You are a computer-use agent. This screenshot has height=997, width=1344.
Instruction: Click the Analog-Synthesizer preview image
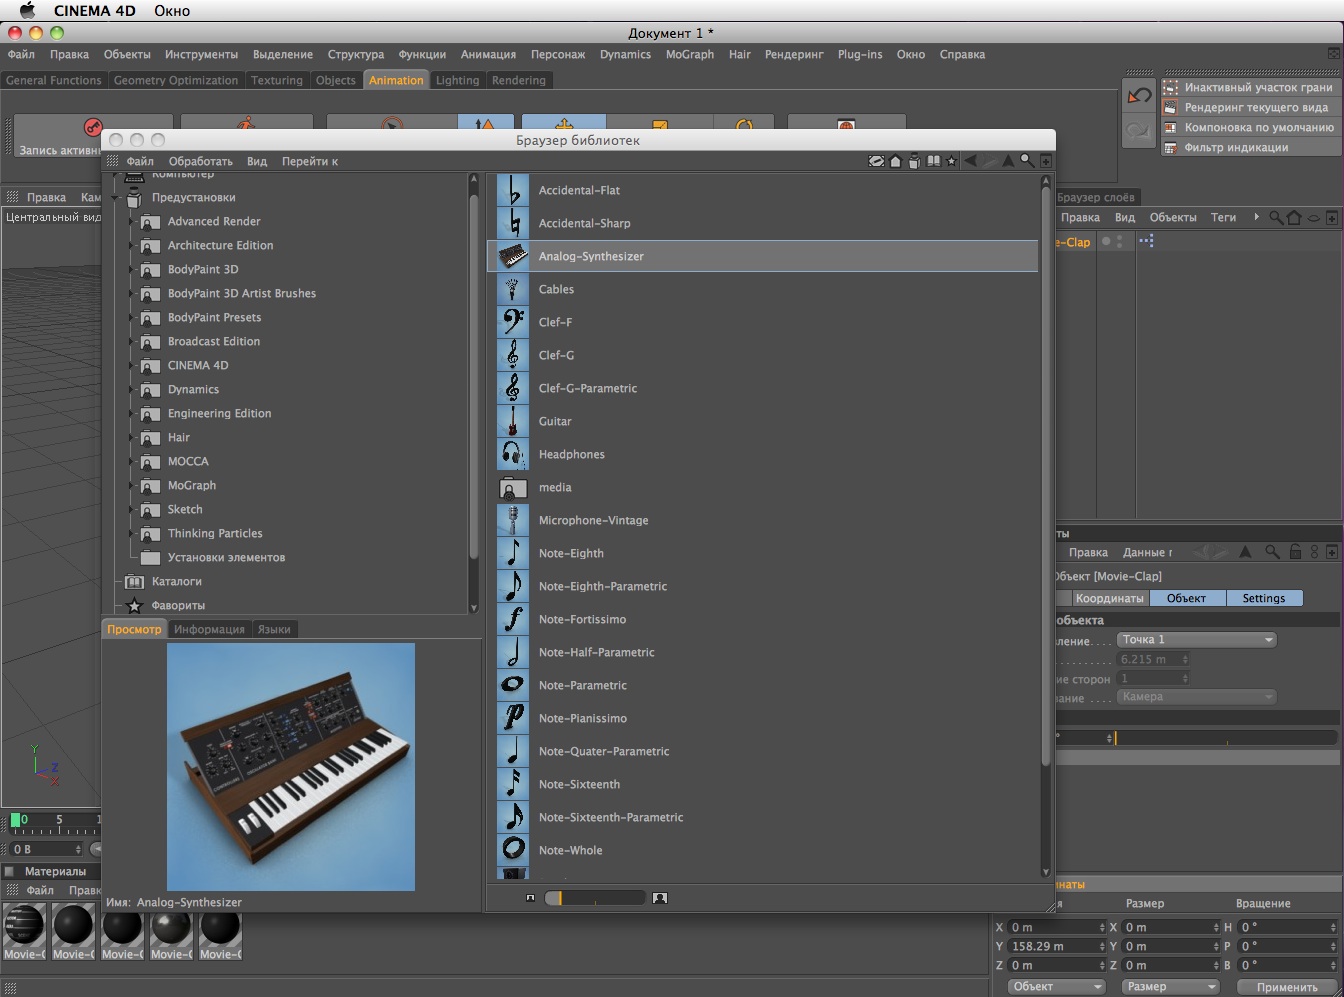[x=291, y=766]
